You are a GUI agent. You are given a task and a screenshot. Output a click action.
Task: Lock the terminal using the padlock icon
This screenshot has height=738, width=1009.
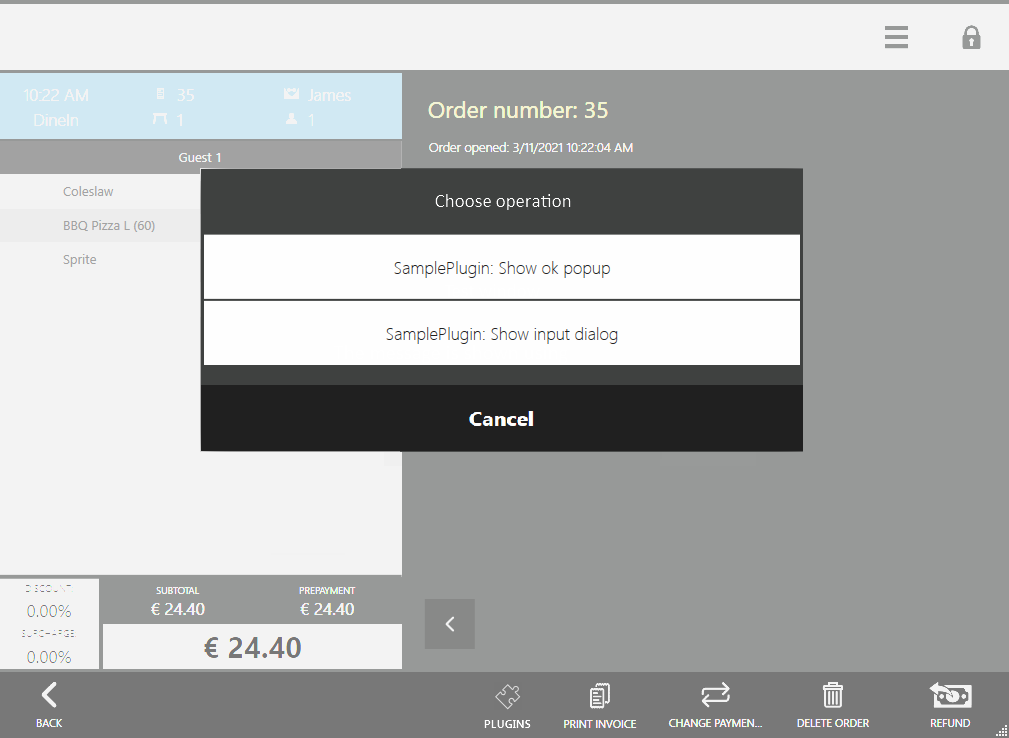tap(970, 38)
